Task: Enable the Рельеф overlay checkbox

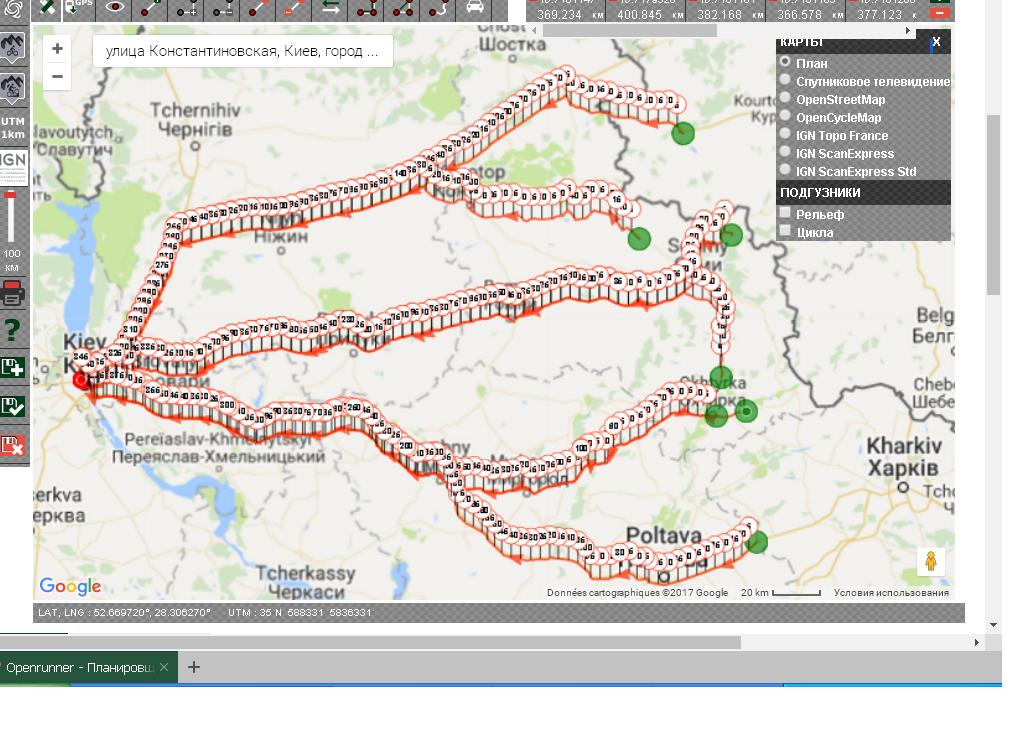Action: [786, 213]
